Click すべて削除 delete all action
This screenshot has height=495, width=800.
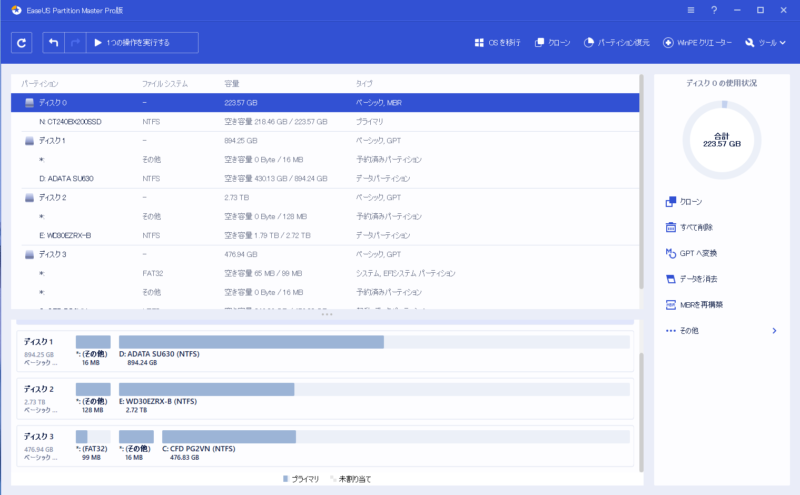coord(696,228)
